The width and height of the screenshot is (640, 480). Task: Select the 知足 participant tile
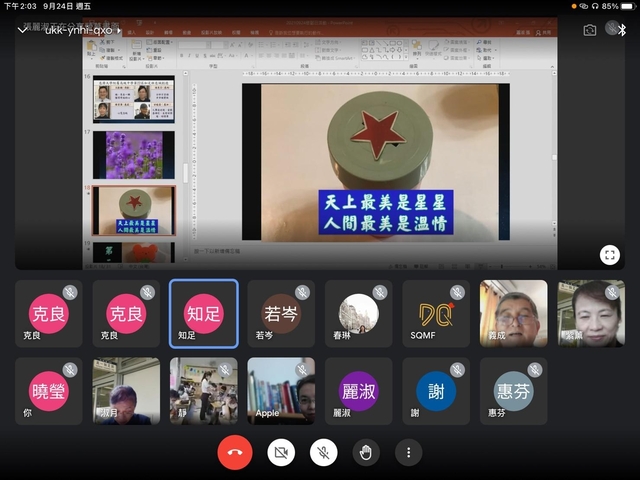[x=204, y=314]
